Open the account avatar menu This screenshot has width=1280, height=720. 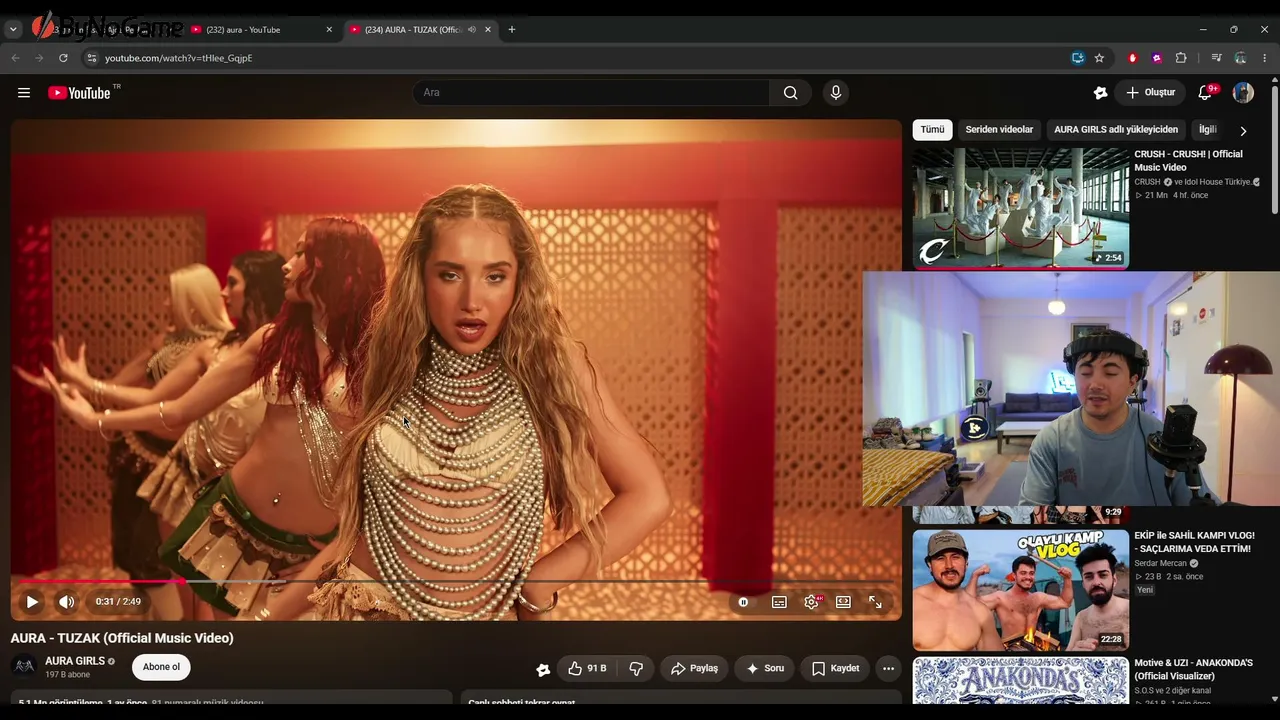[x=1243, y=93]
